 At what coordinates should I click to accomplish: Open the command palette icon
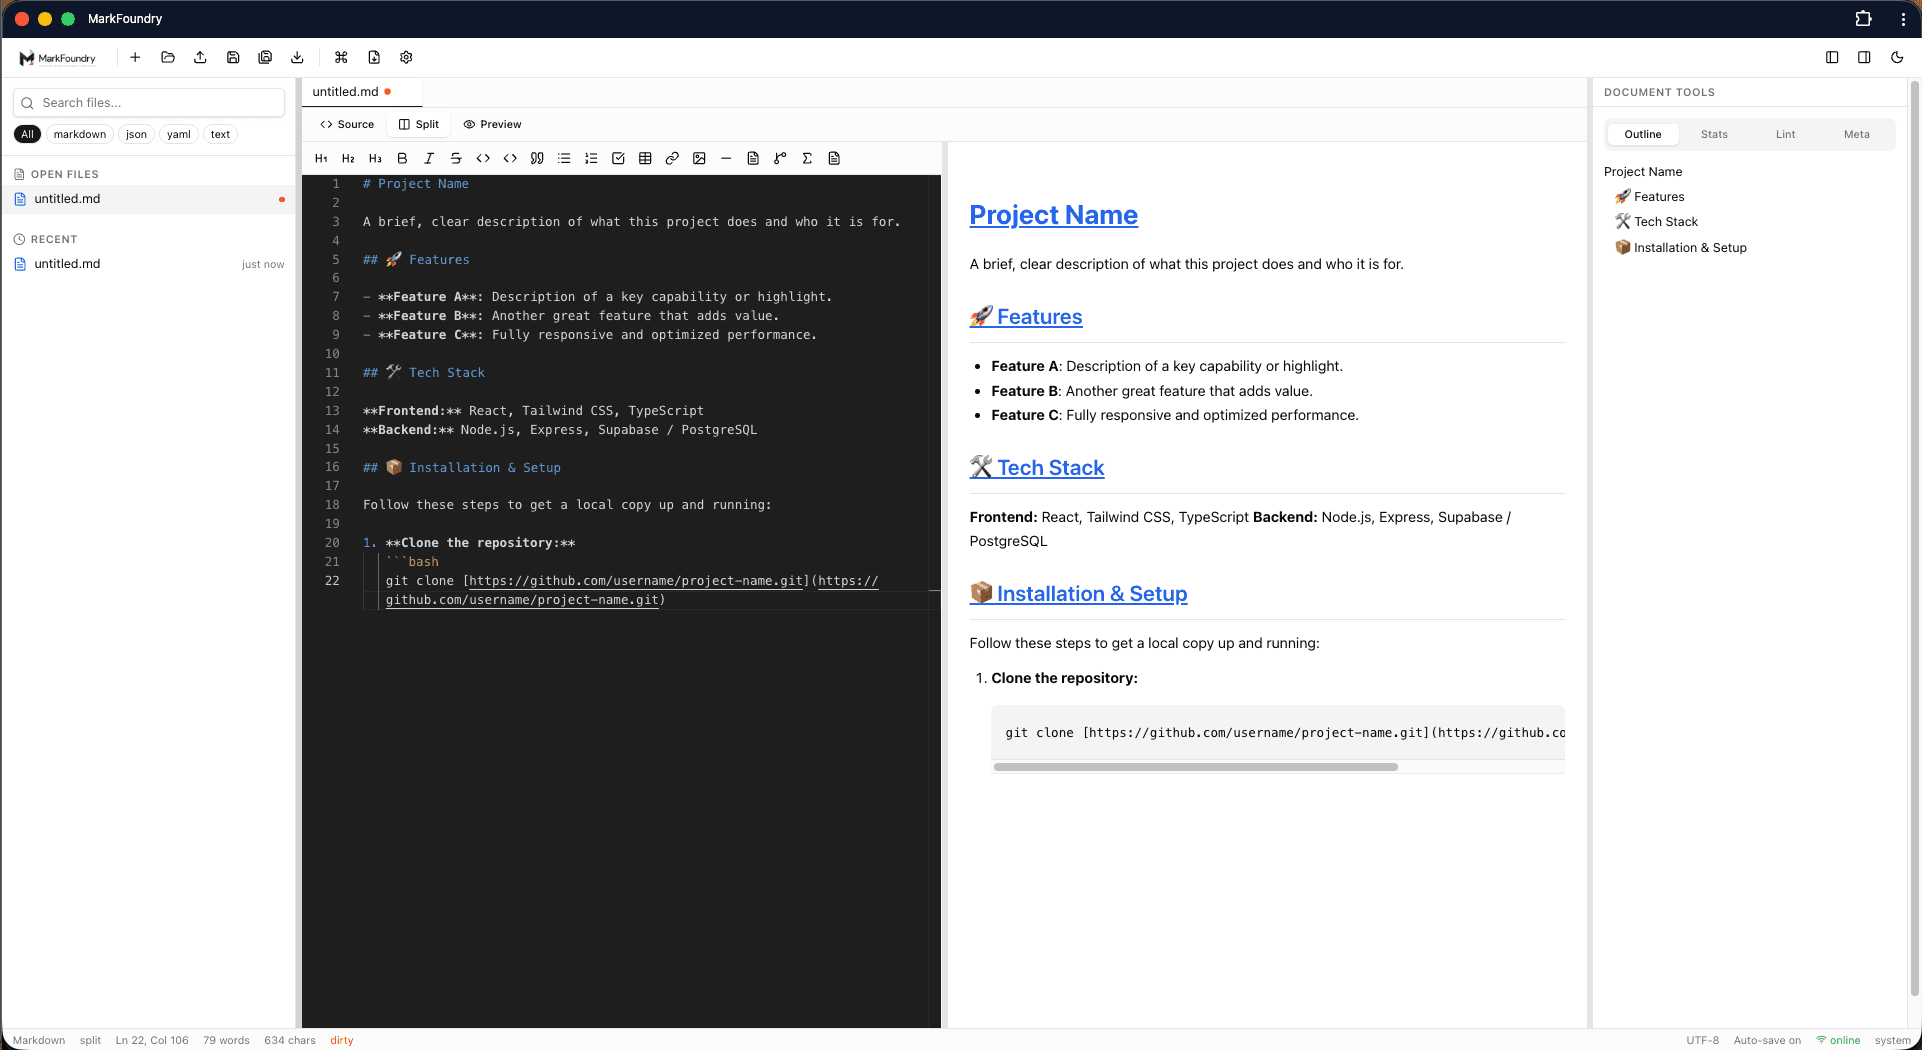pos(341,57)
